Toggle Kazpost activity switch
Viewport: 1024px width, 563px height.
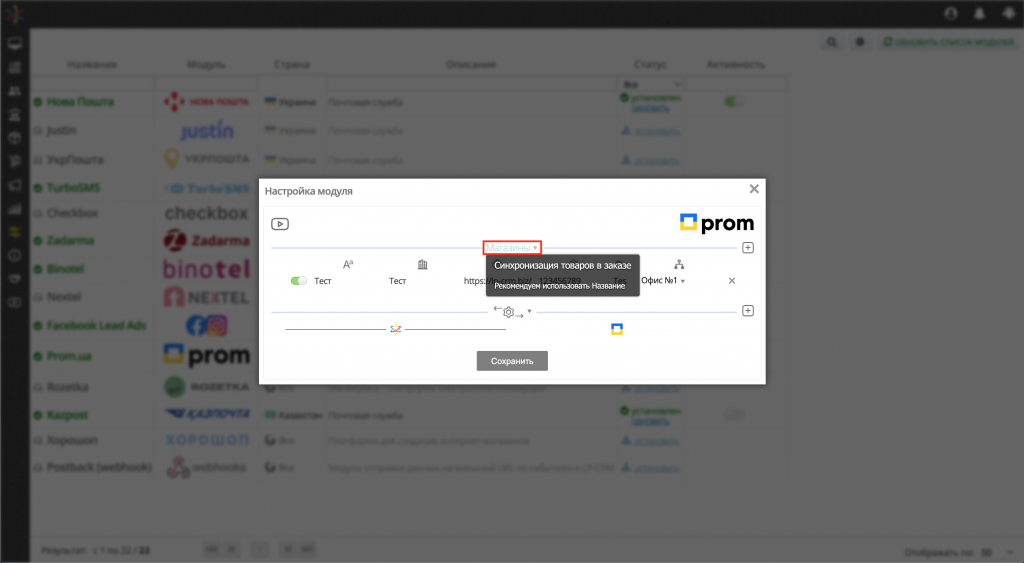pos(734,415)
